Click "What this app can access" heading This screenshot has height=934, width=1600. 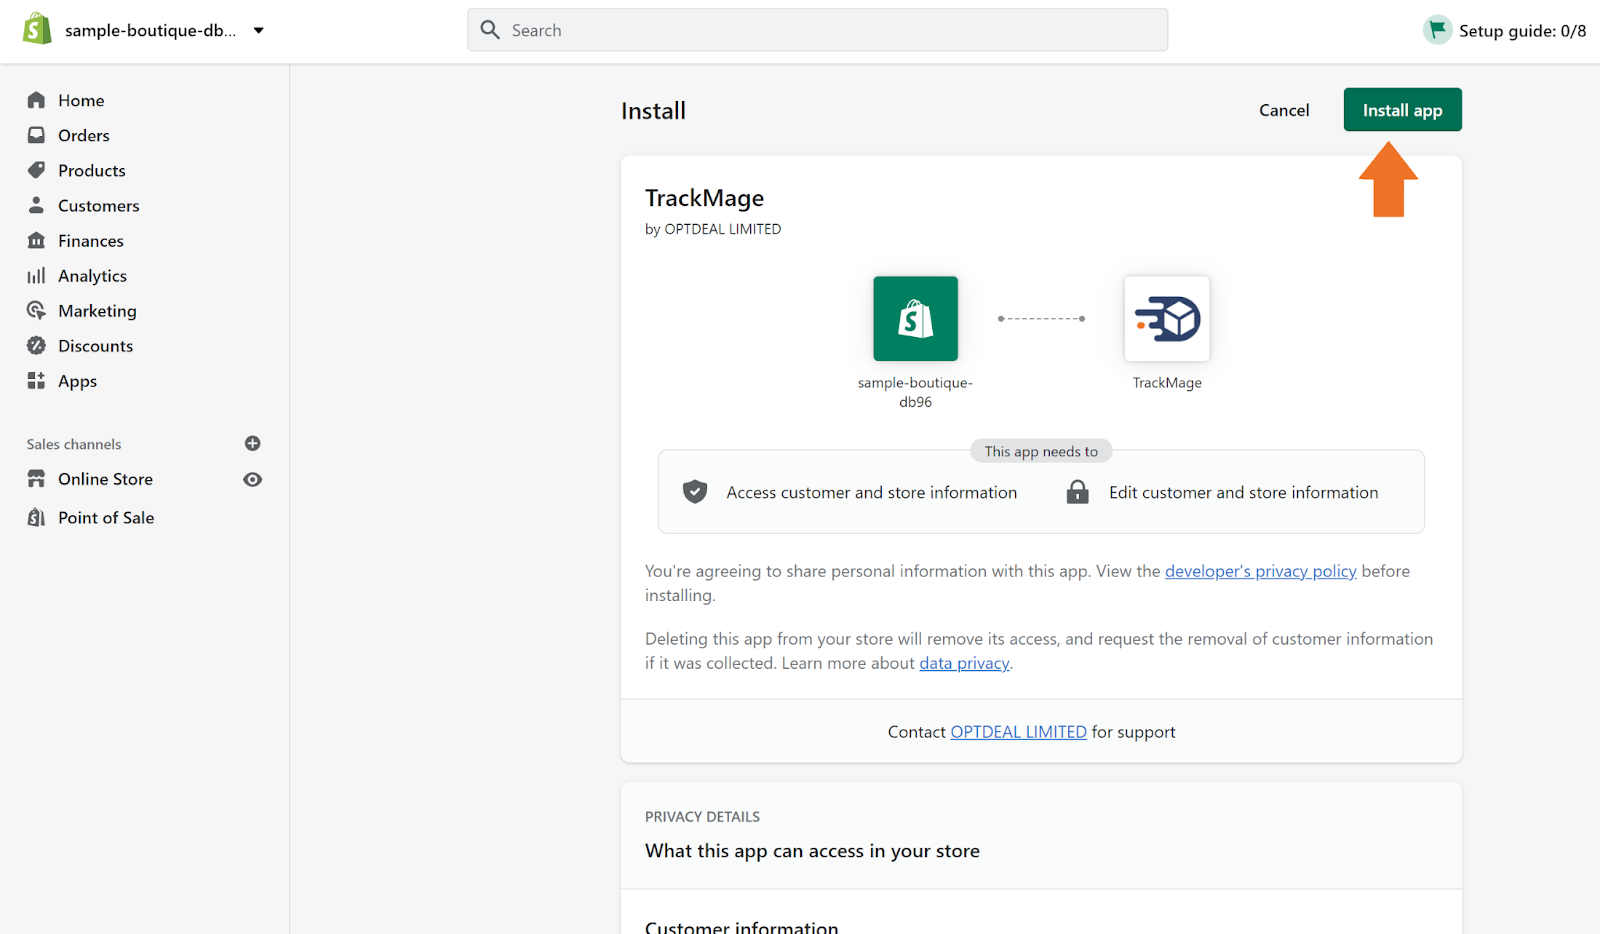[x=812, y=851]
